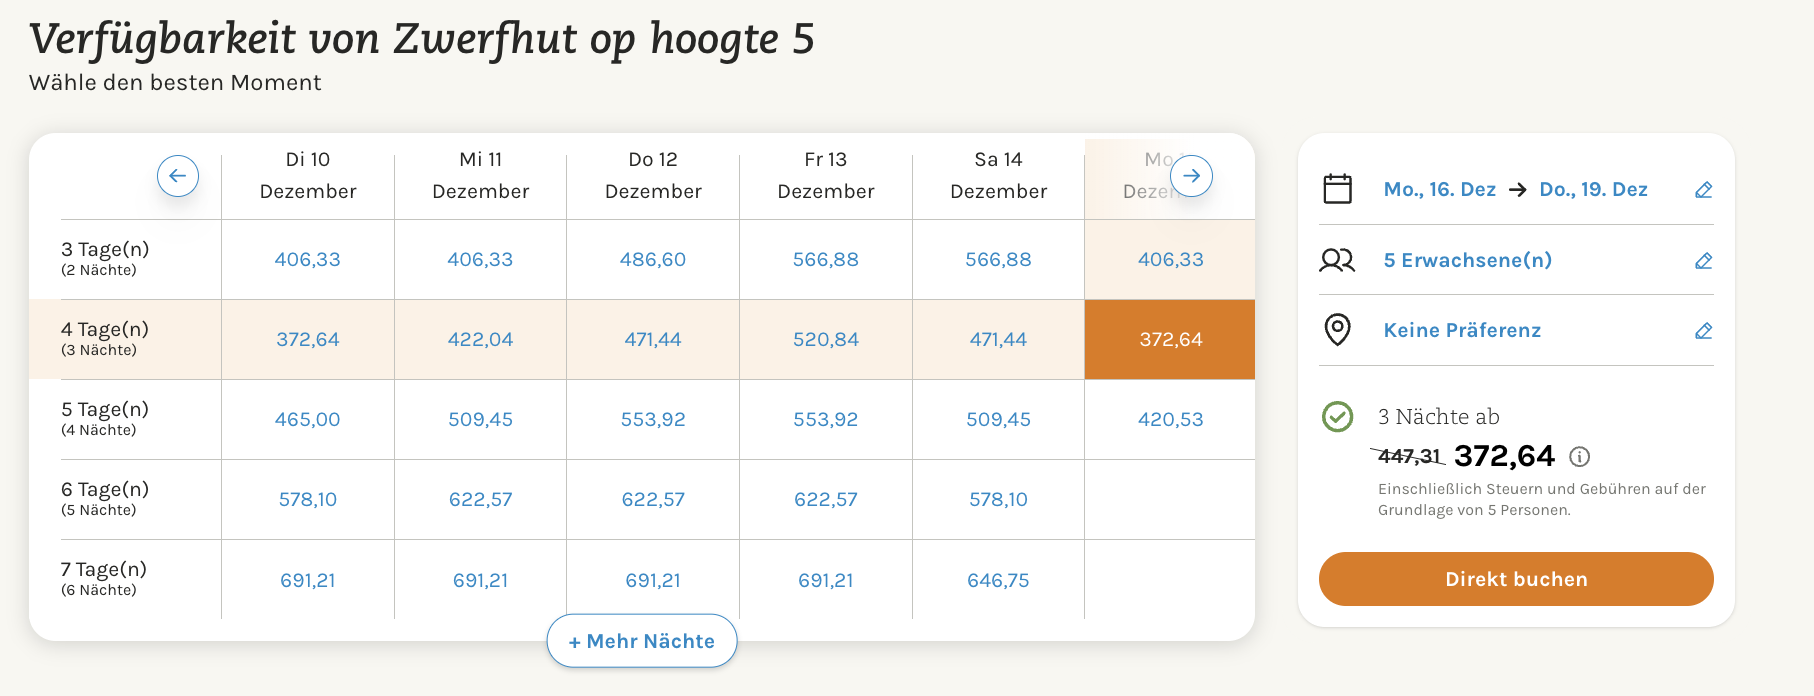Click the previous dates arrow
This screenshot has height=696, width=1814.
click(178, 176)
